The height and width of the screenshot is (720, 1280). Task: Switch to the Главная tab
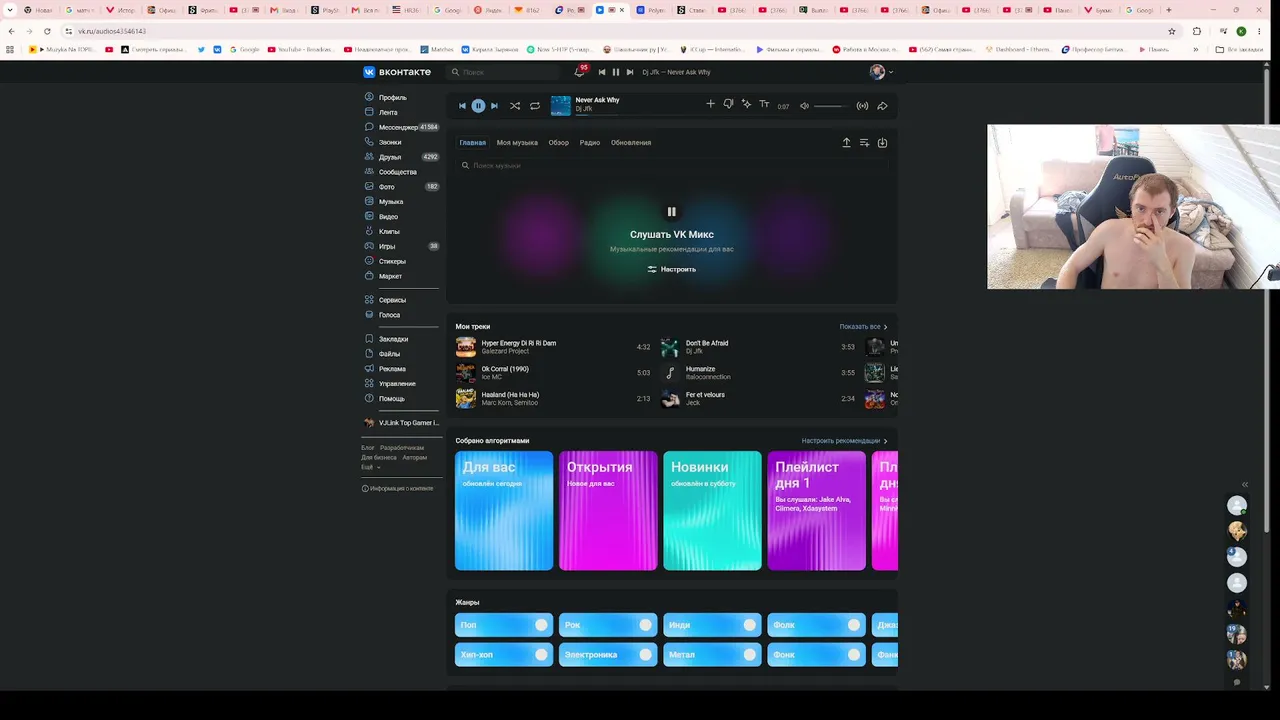coord(473,142)
